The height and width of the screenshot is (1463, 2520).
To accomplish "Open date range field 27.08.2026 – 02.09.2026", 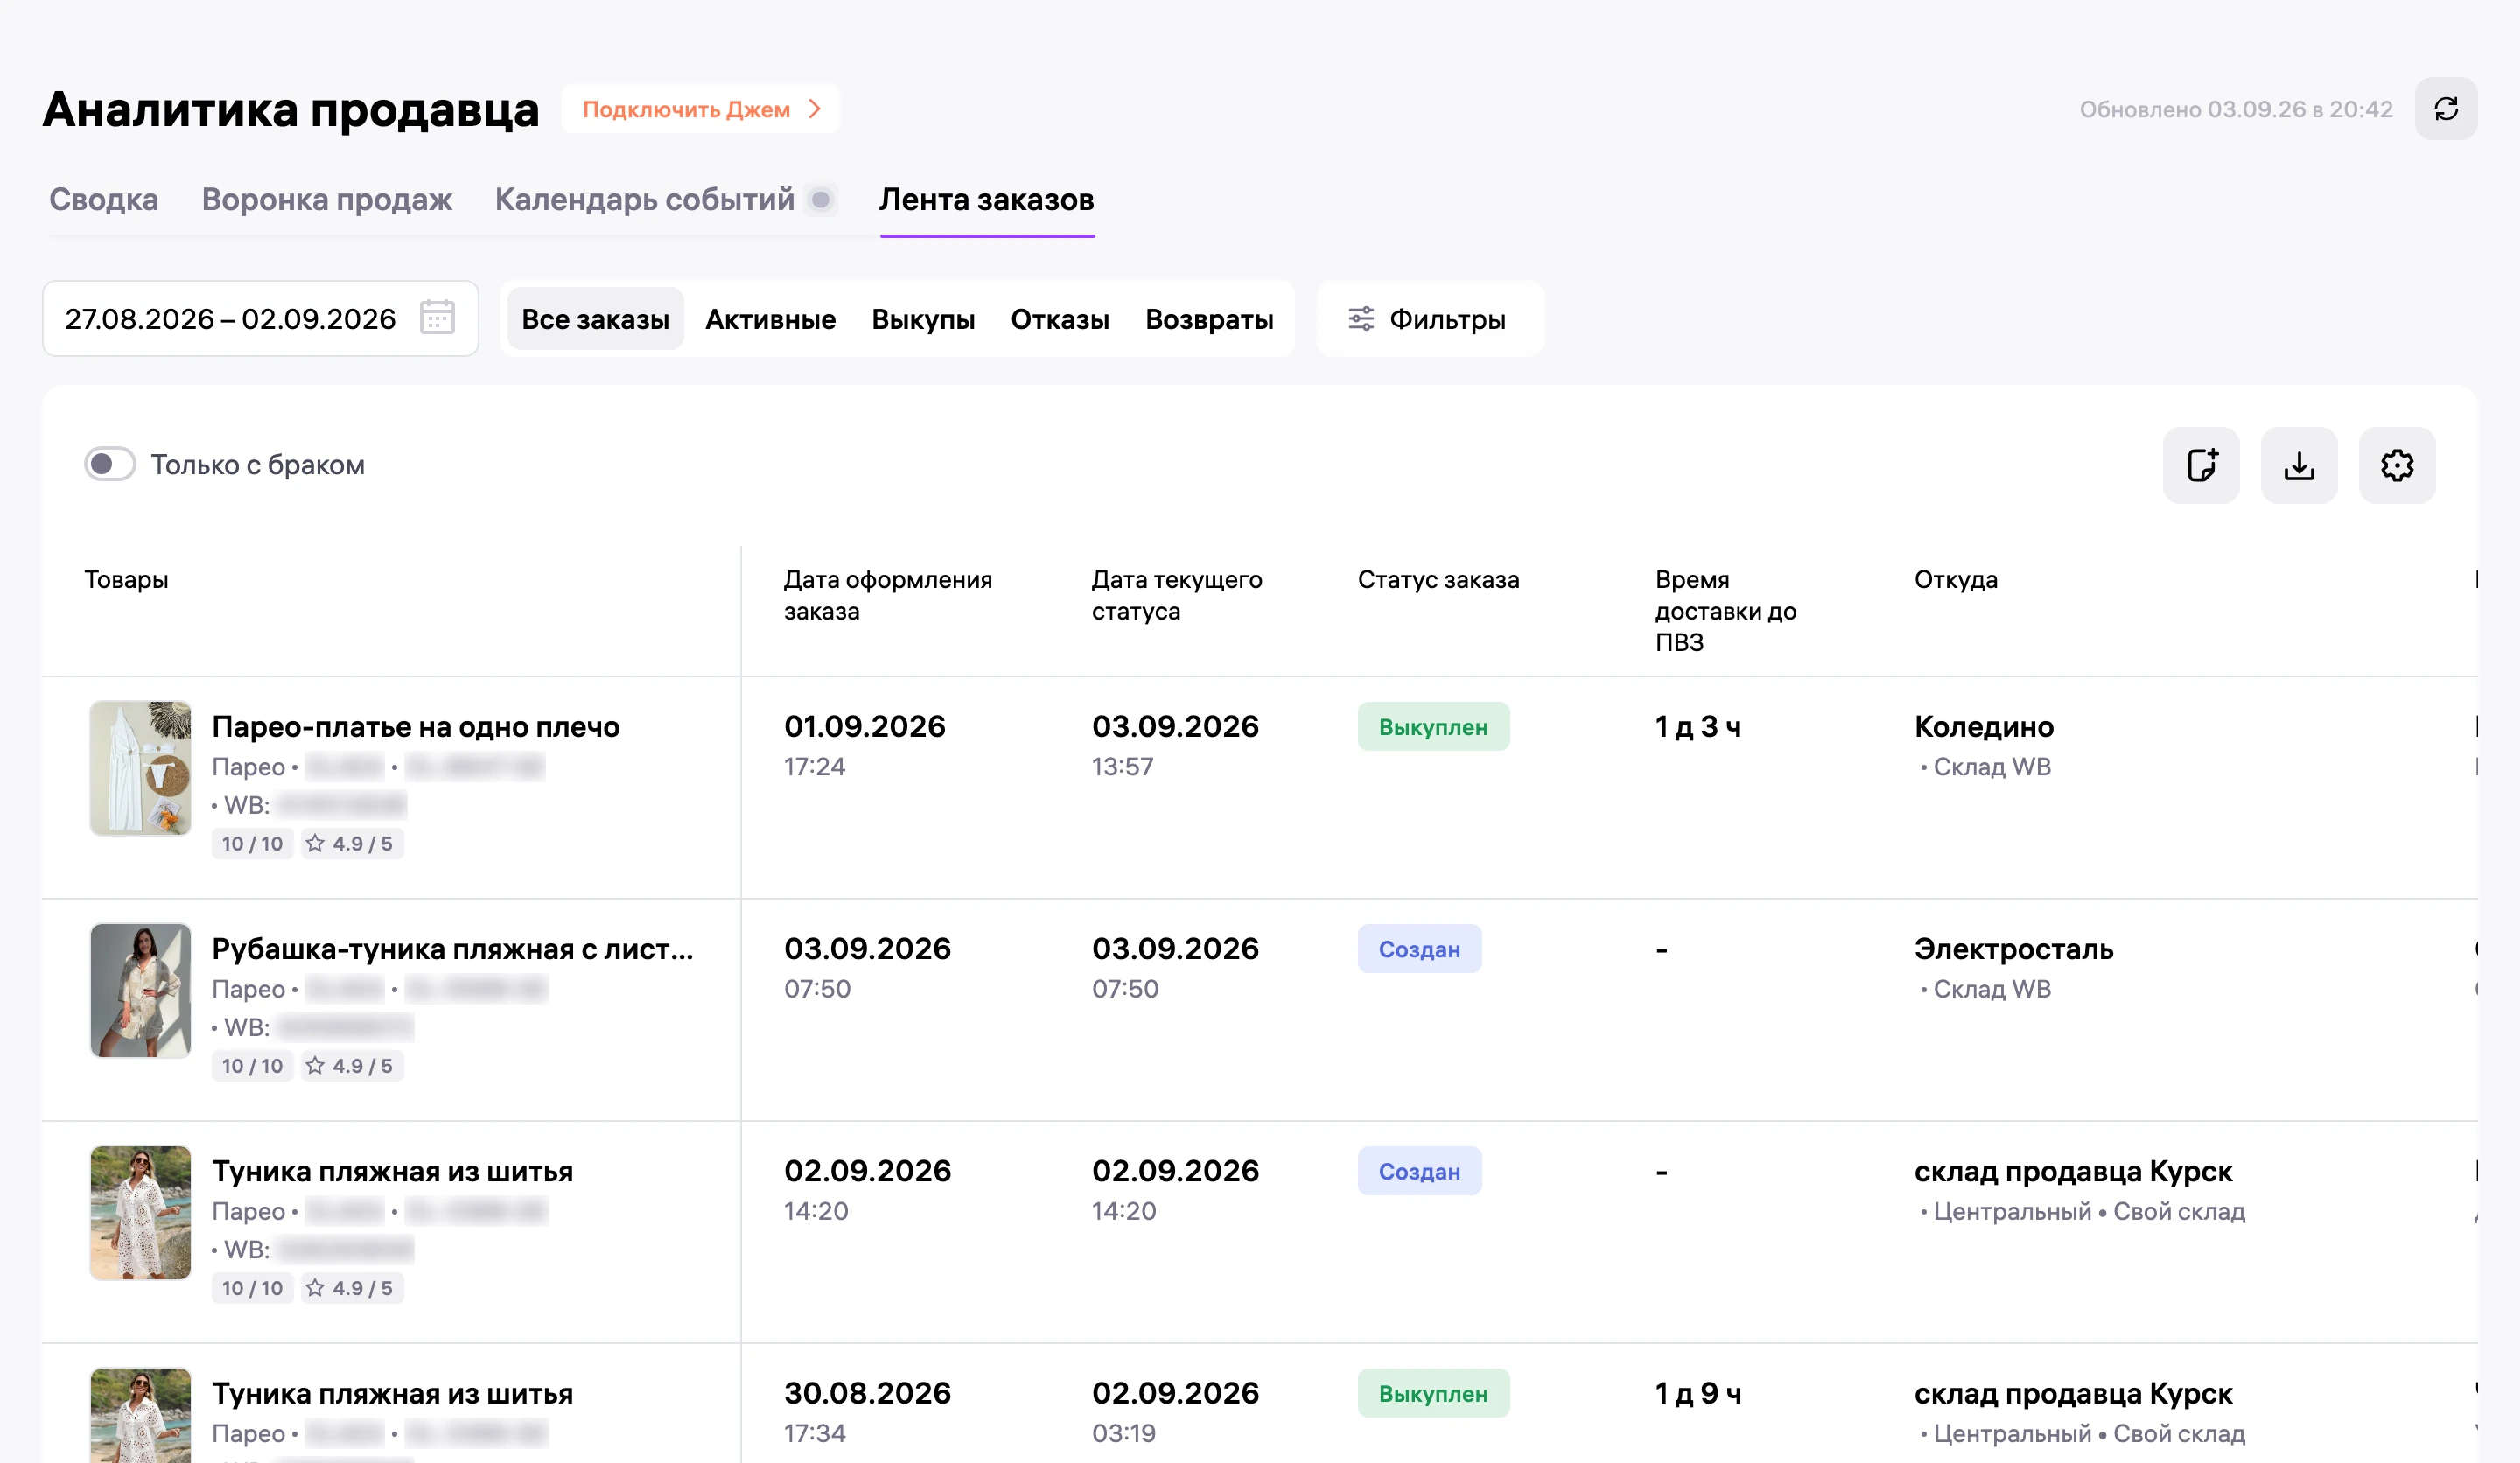I will click(260, 318).
